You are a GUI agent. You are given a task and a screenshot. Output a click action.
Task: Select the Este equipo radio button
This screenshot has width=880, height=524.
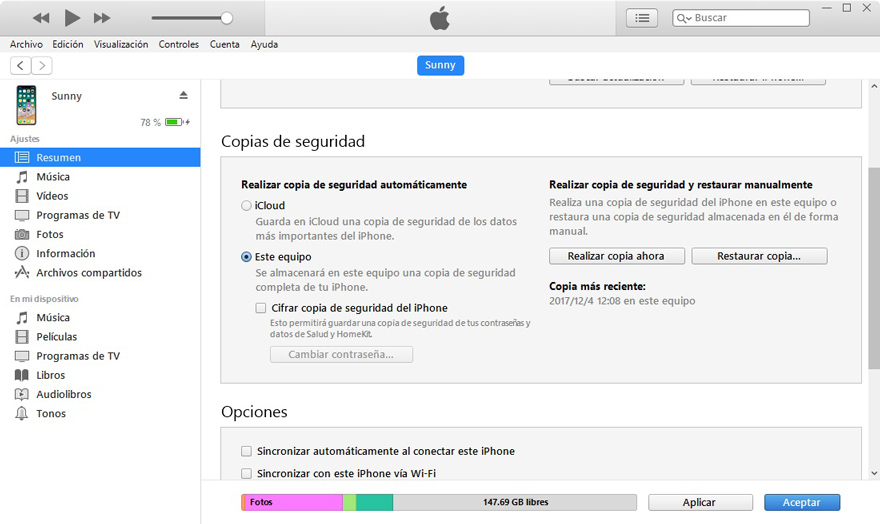pos(246,257)
